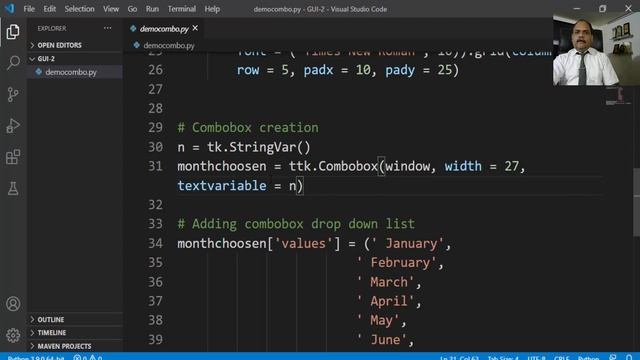This screenshot has width=640, height=360.
Task: Open the Run menu
Action: click(152, 9)
